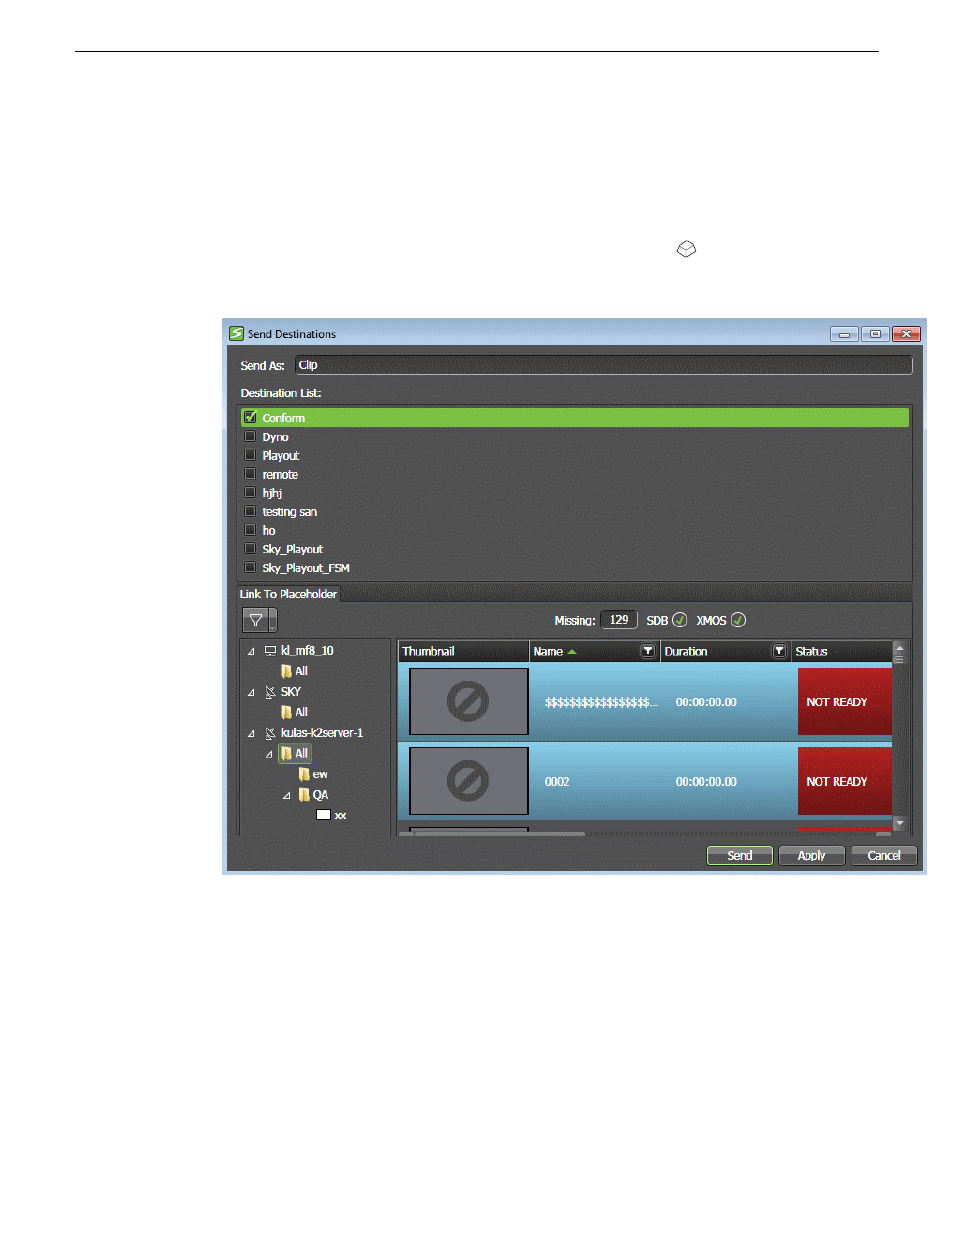This screenshot has height=1235, width=954.
Task: Enable the Playout destination checkbox
Action: tap(250, 455)
